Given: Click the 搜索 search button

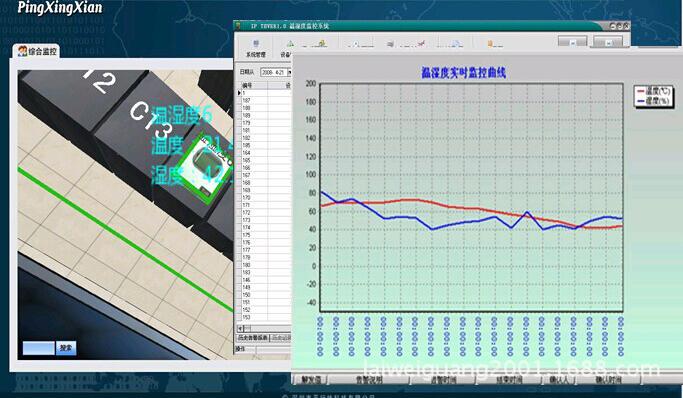Looking at the screenshot, I should (66, 348).
